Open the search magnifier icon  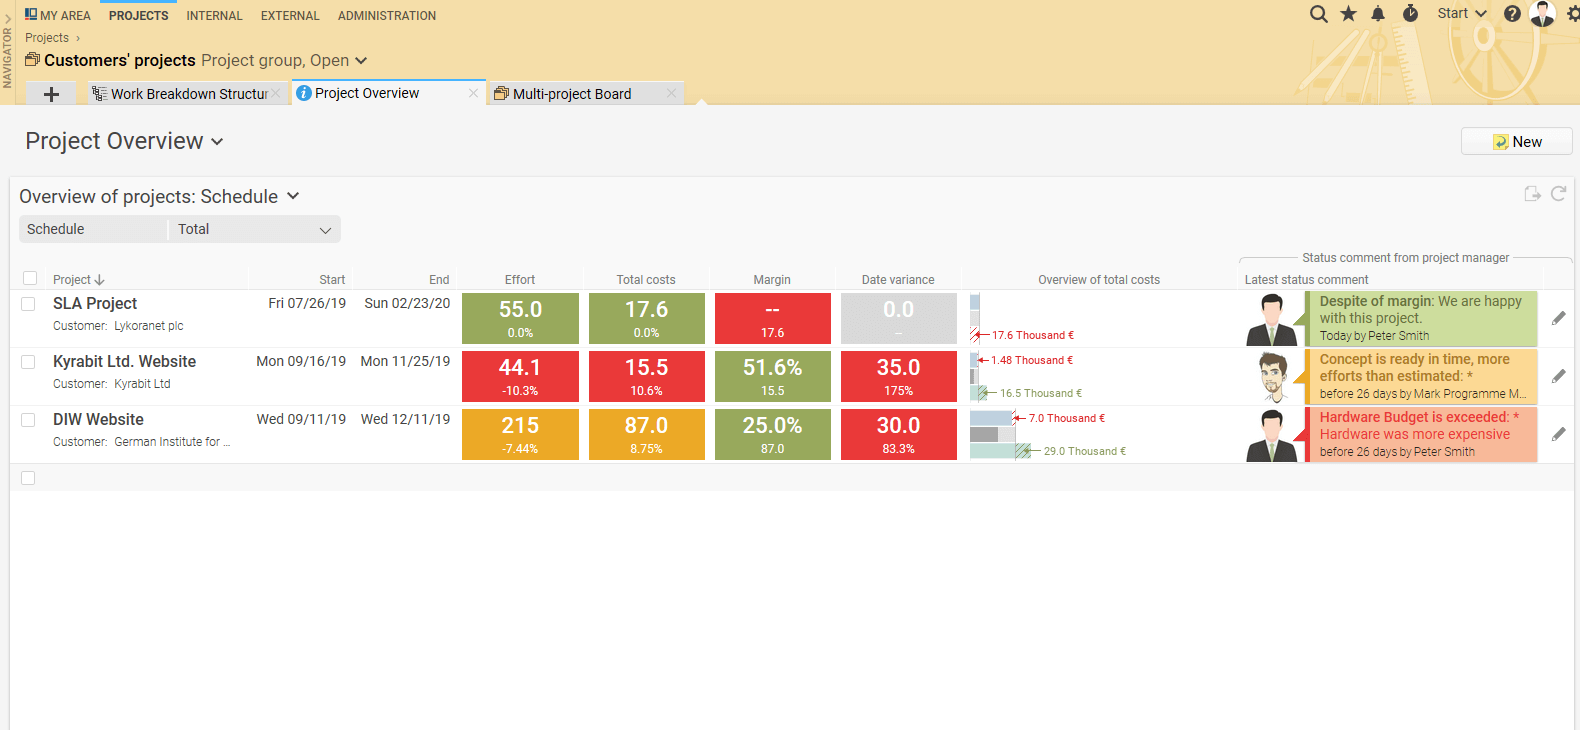pos(1319,14)
